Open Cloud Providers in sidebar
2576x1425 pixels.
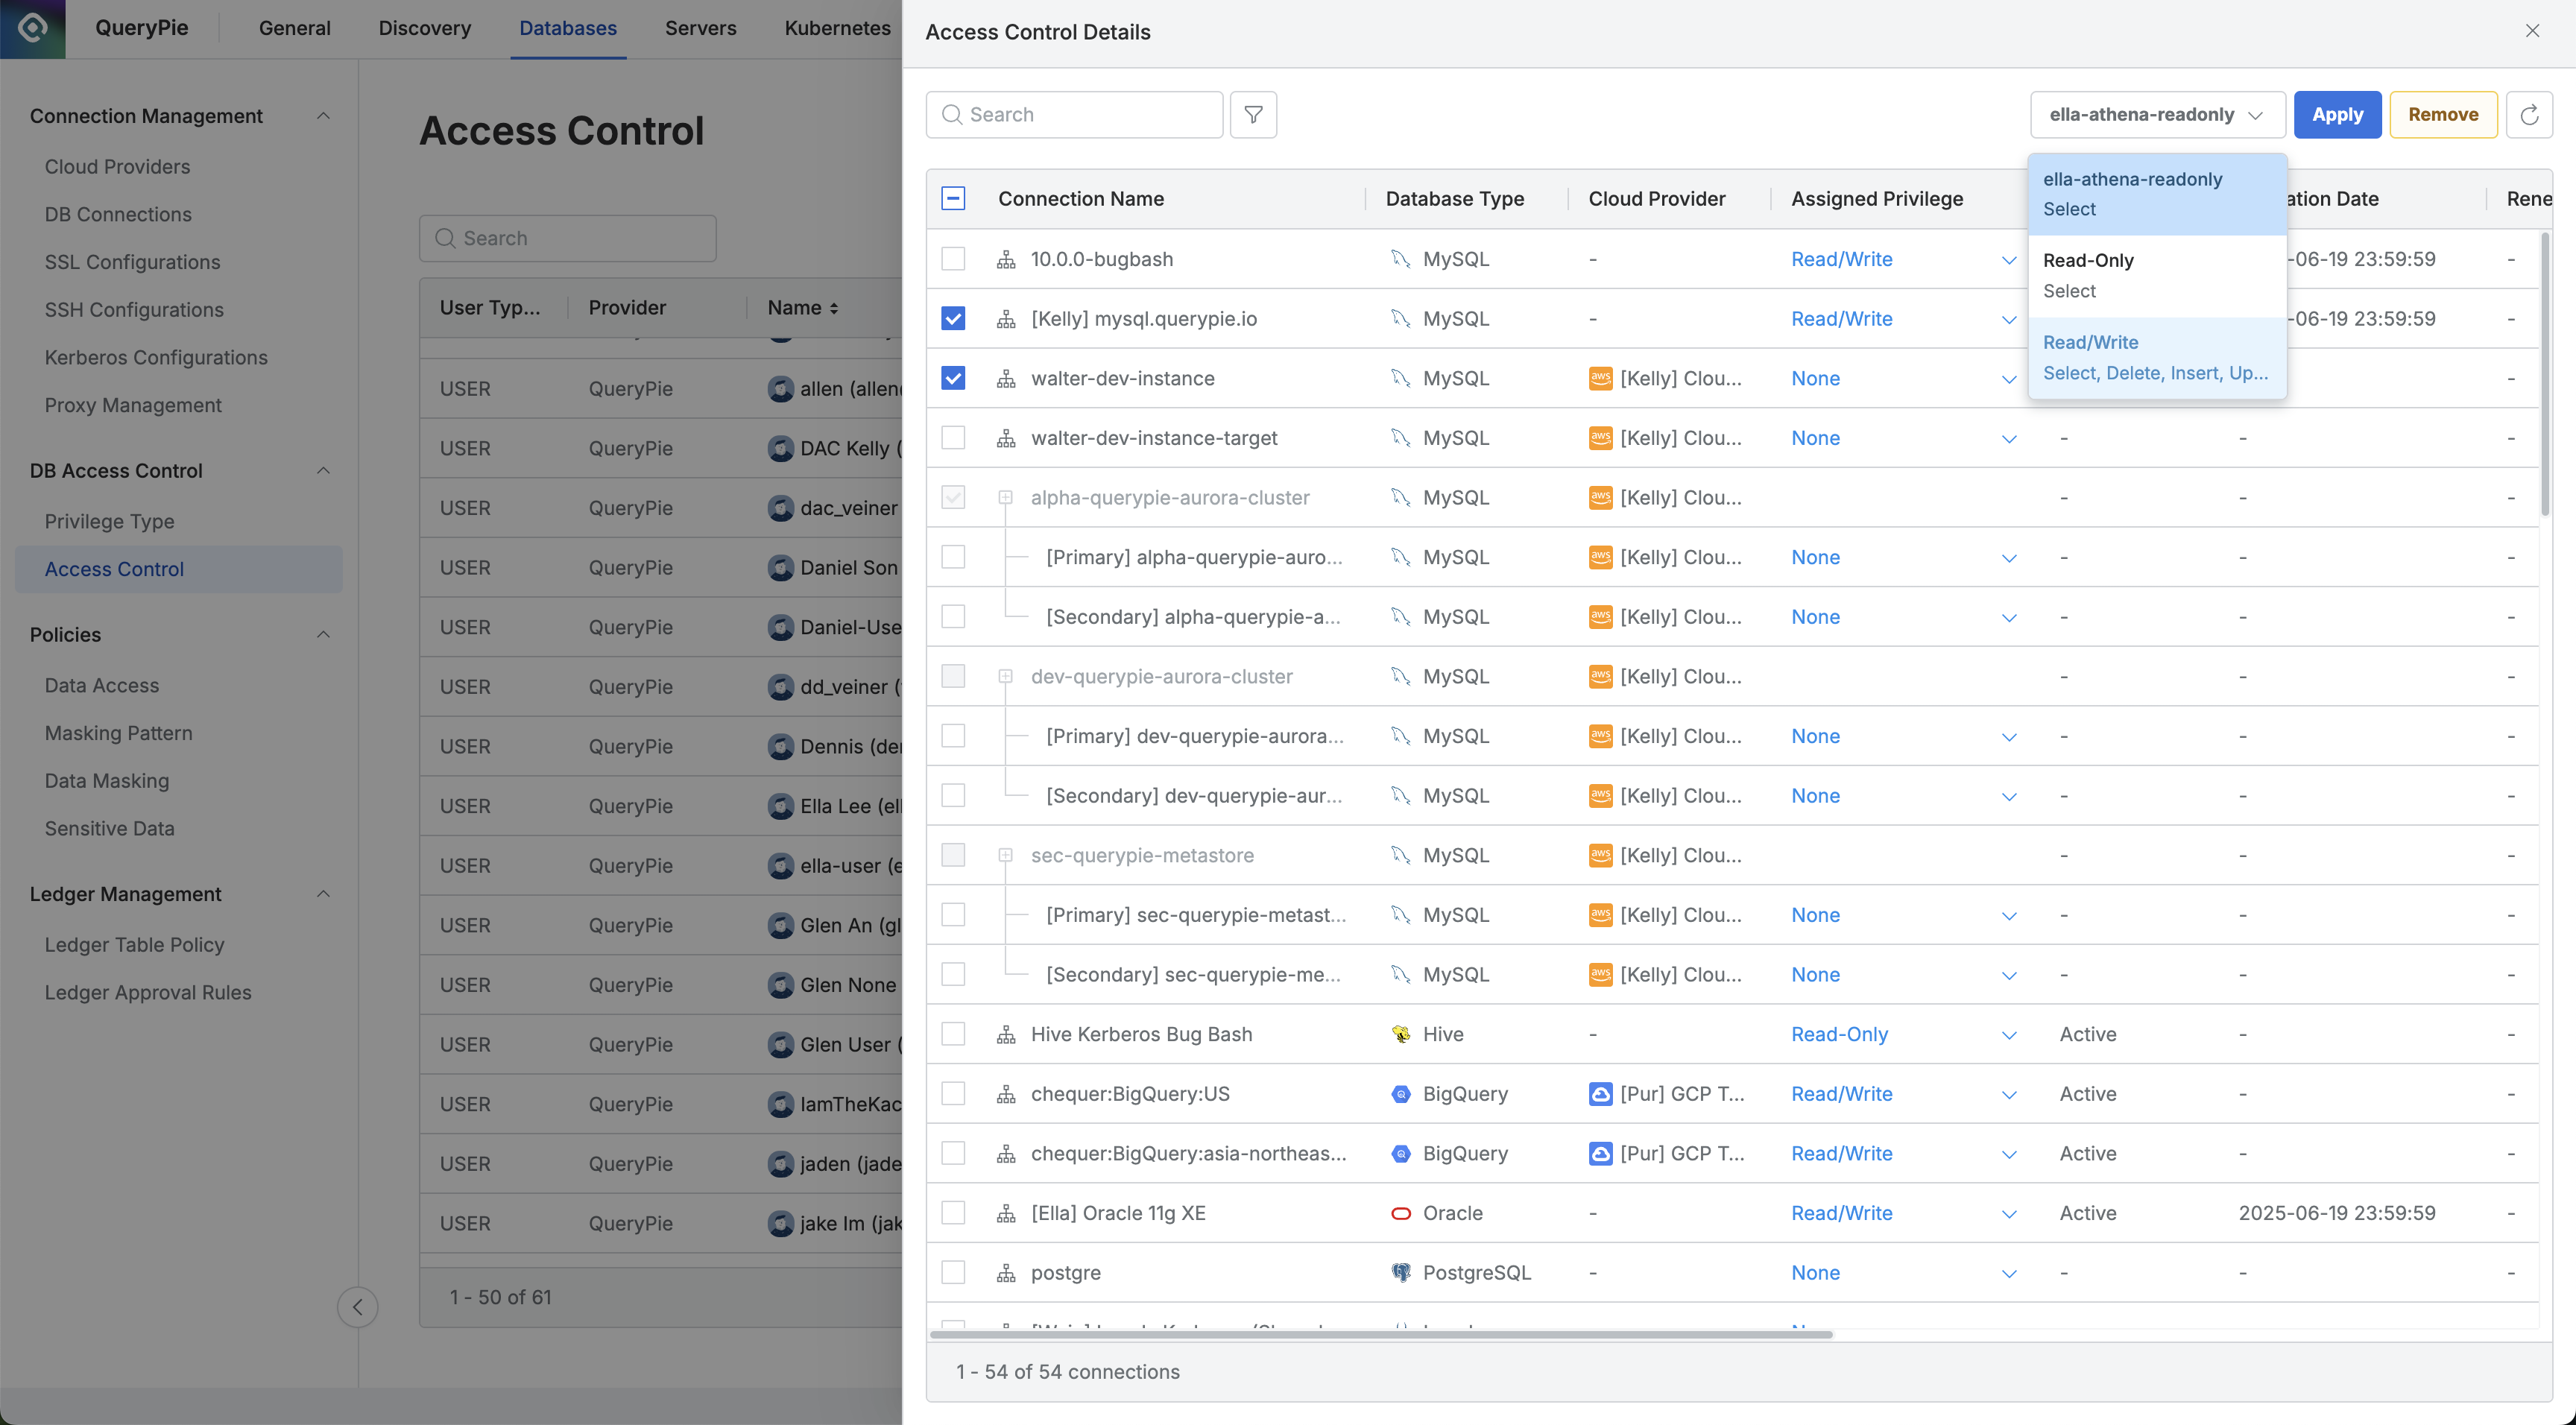coord(117,167)
